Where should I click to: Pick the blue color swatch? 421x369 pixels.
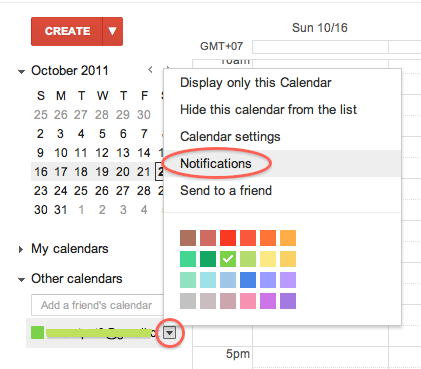pos(248,280)
